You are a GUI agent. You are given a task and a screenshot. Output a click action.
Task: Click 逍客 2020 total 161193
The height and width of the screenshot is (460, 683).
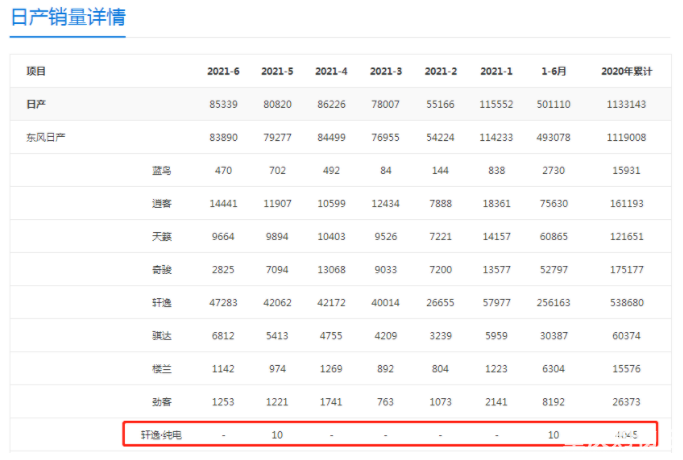(626, 203)
